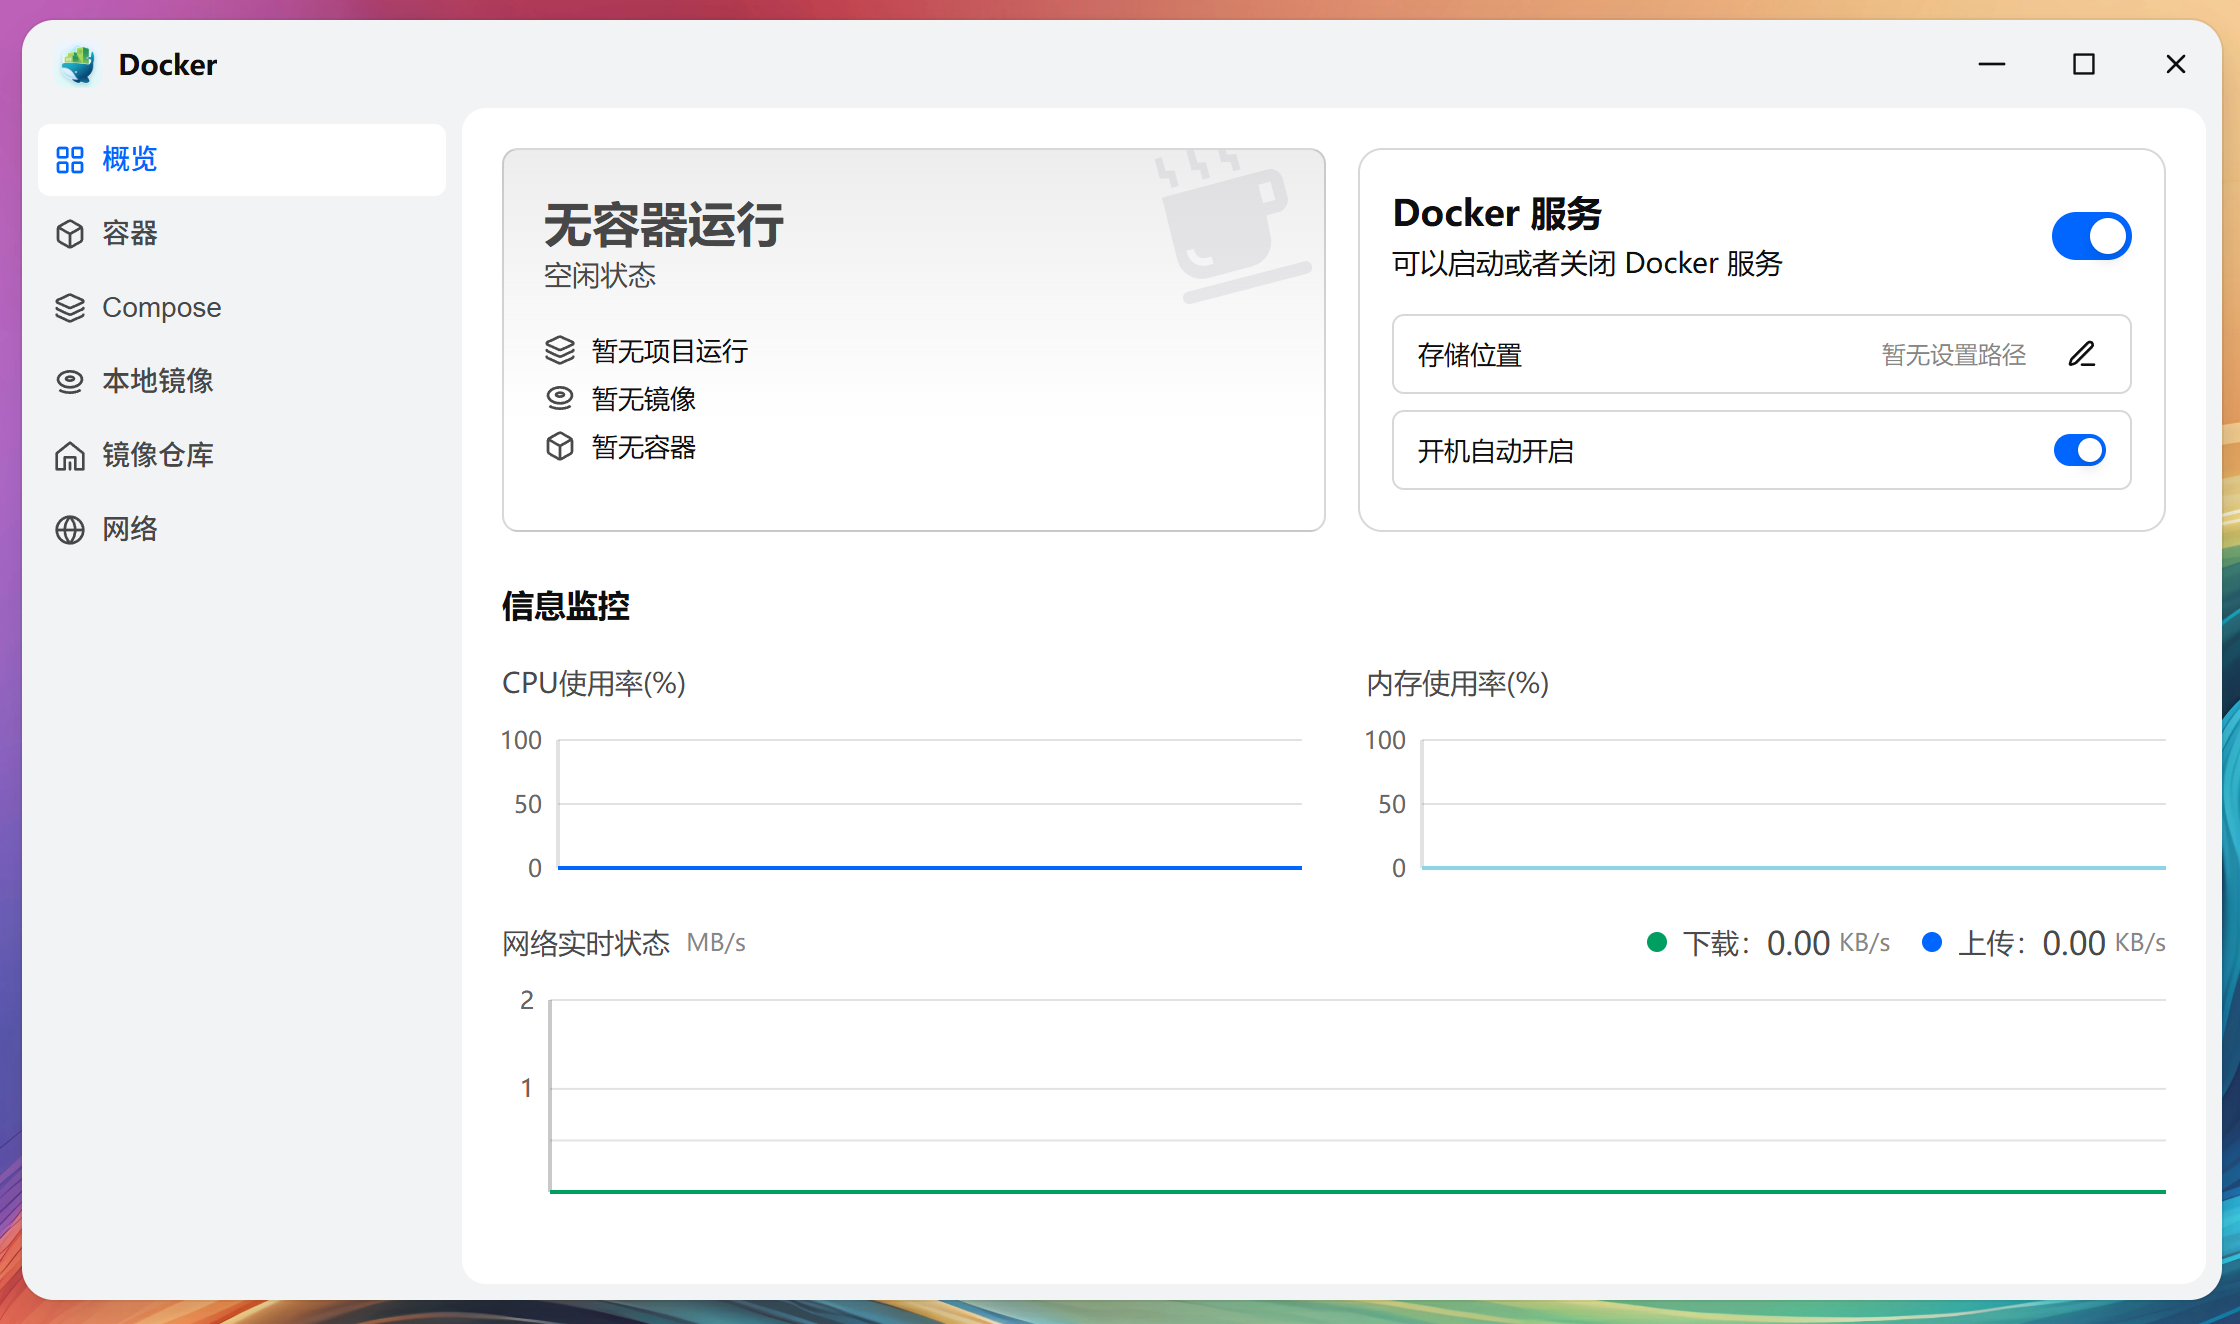2240x1324 pixels.
Task: Click 暂无项目运行 status entry
Action: [667, 351]
